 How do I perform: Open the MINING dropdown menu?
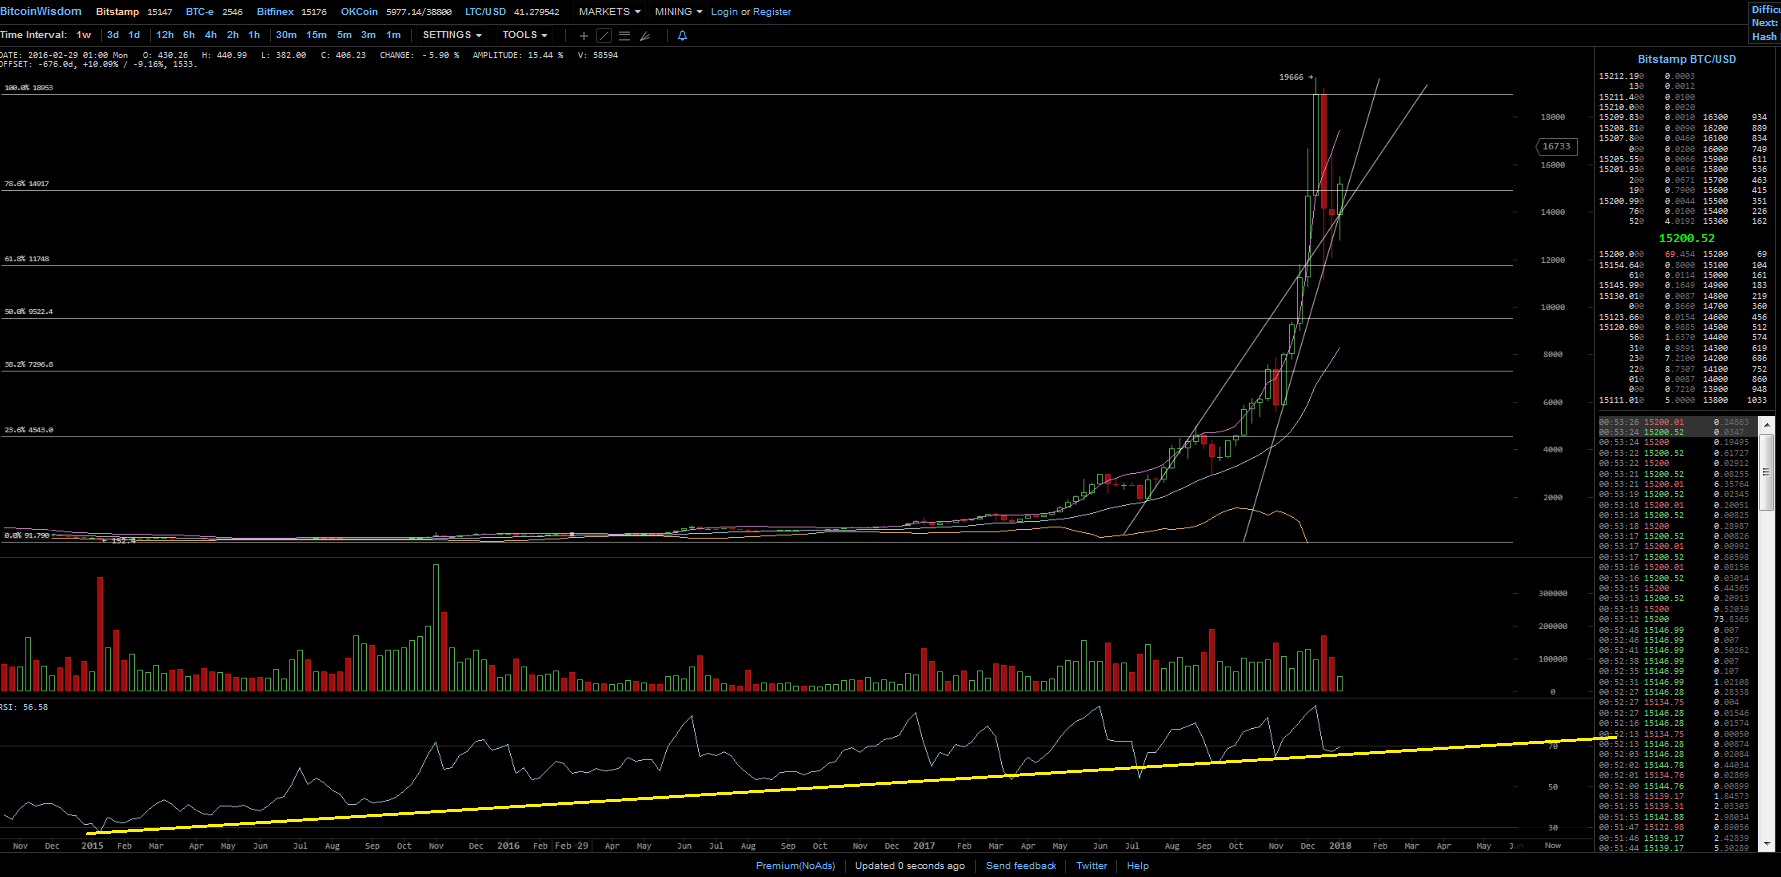(x=678, y=12)
